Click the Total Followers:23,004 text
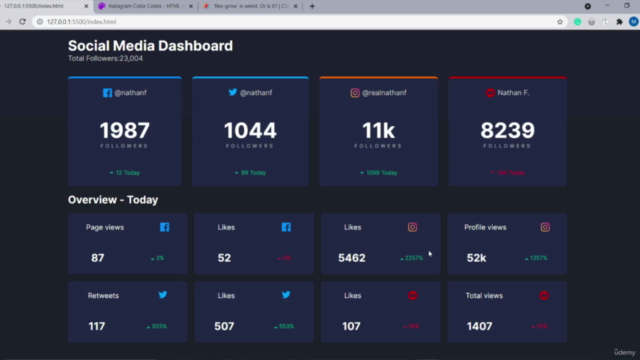The height and width of the screenshot is (360, 640). point(105,58)
